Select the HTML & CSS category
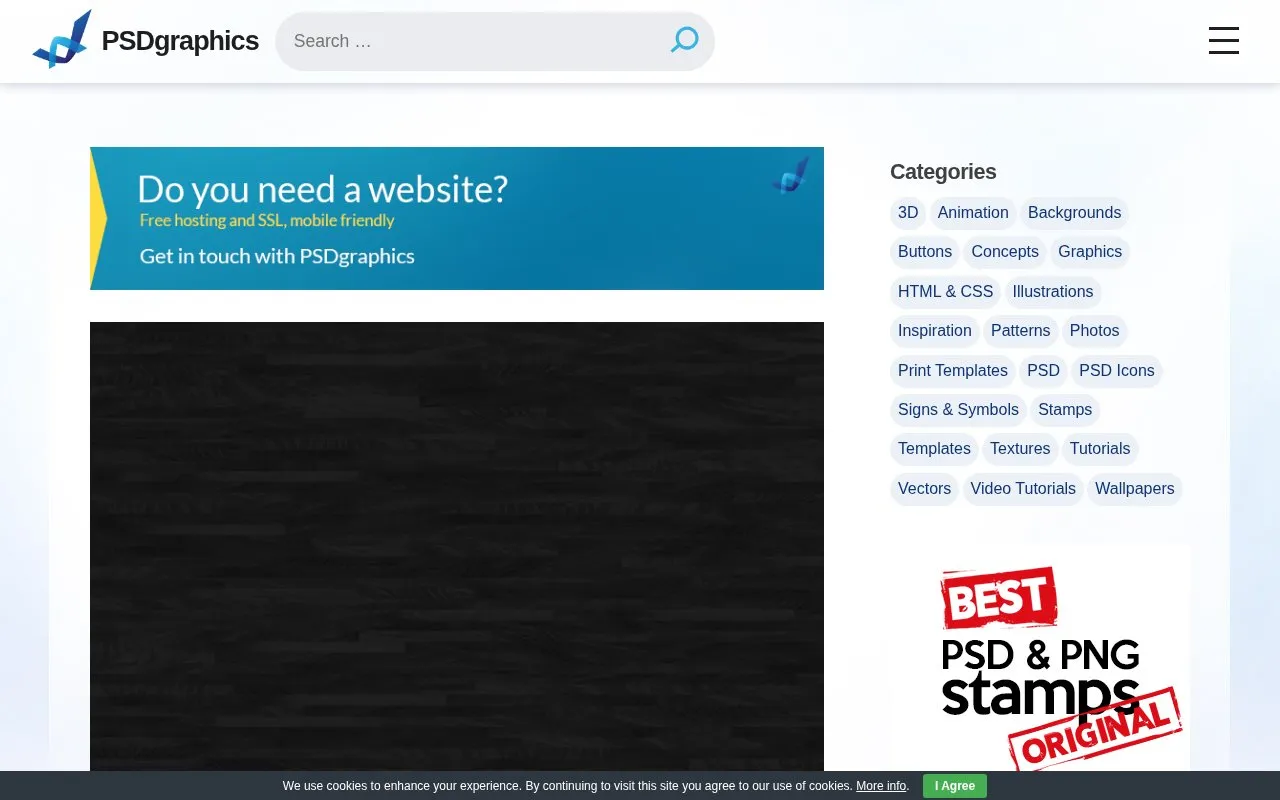 [946, 292]
